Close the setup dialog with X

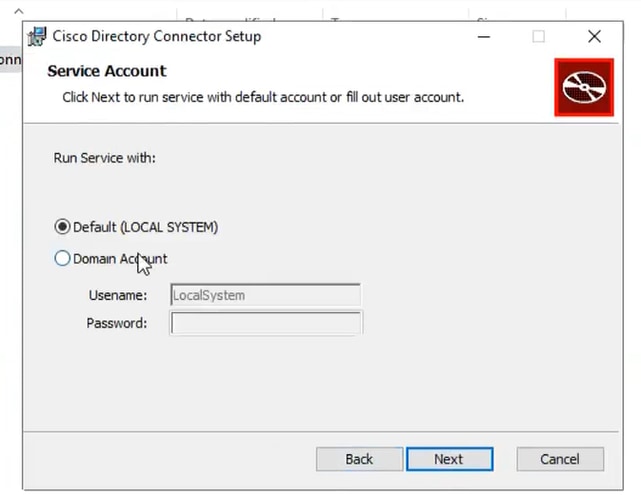click(594, 36)
